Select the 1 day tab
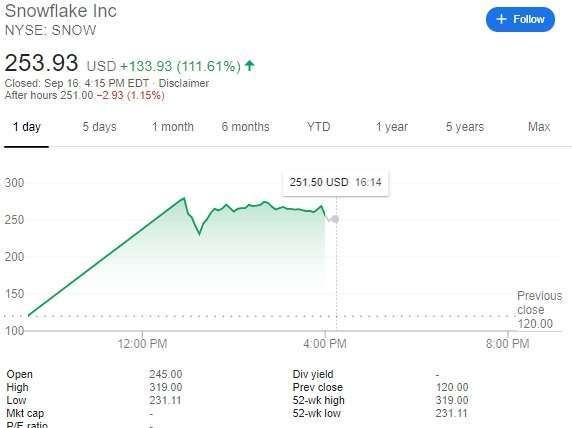This screenshot has width=572, height=428. tap(27, 127)
